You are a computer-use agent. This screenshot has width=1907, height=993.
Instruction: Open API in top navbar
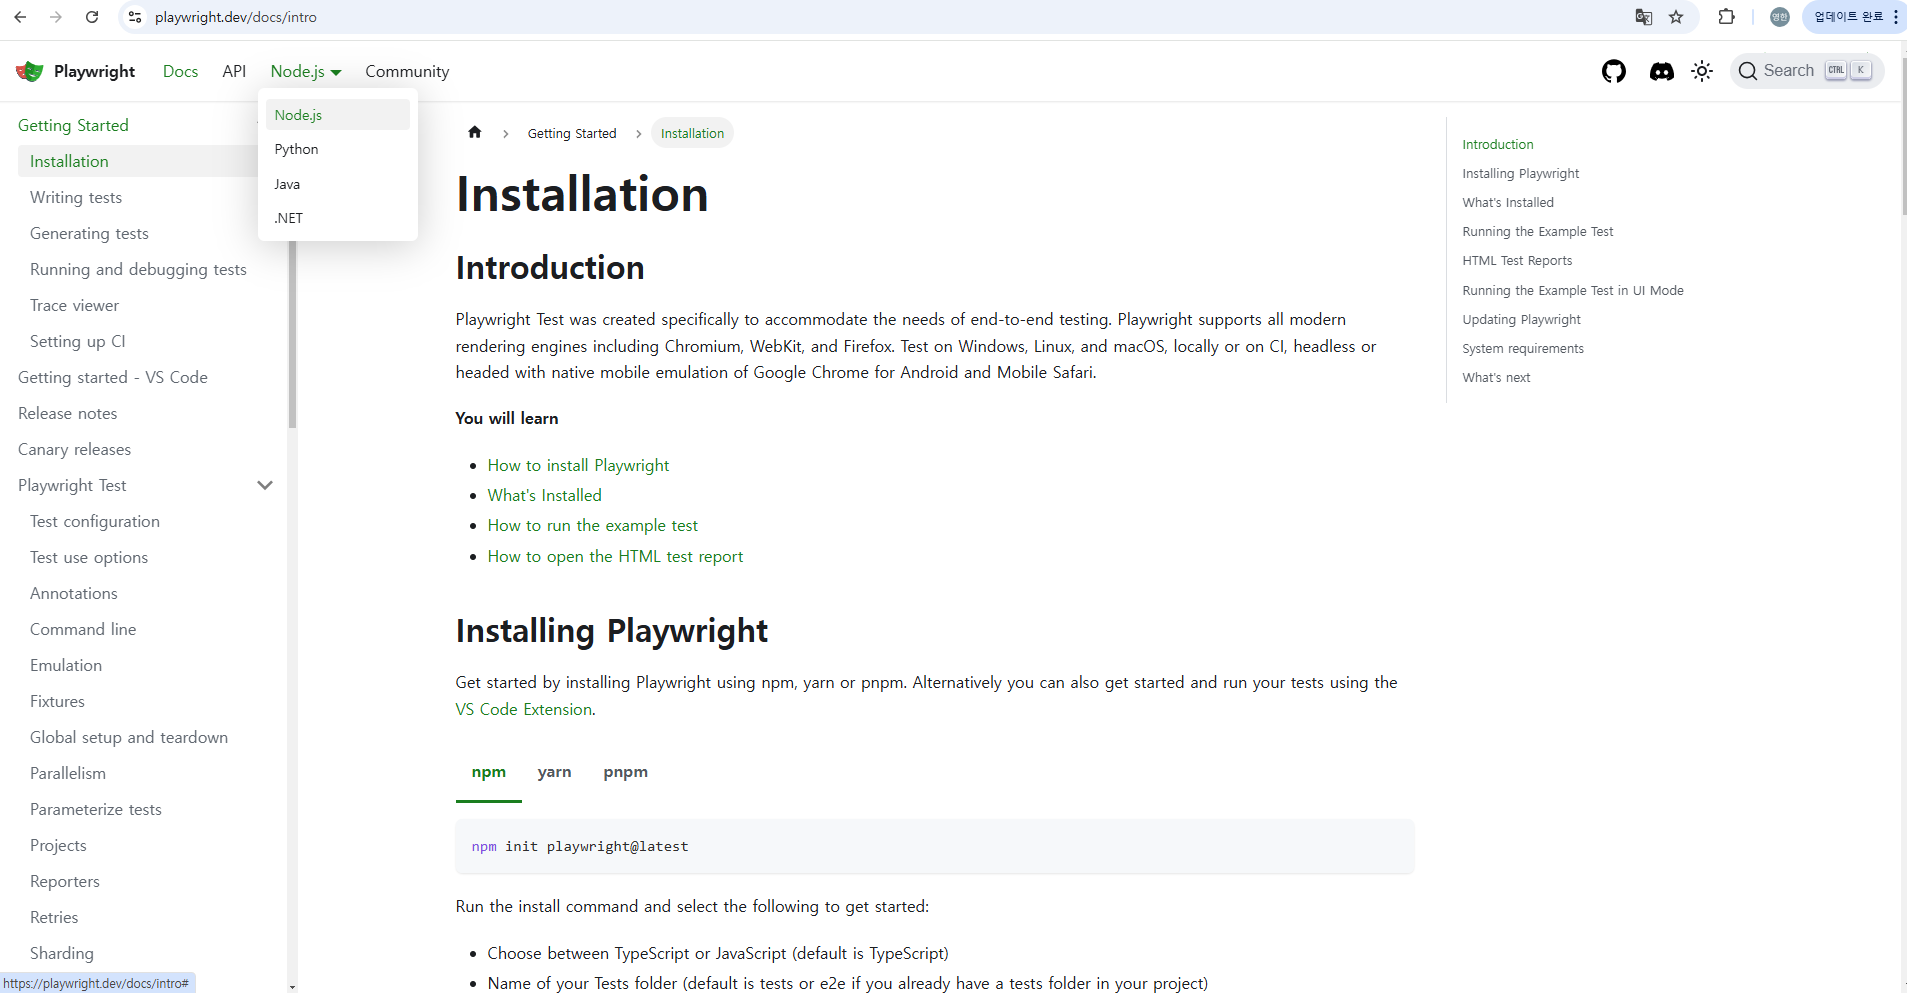coord(234,71)
